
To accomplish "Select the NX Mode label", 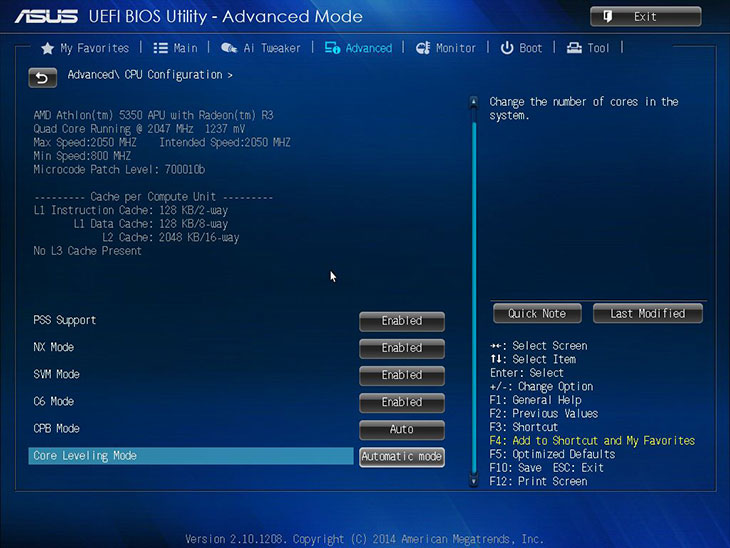I will coord(54,347).
